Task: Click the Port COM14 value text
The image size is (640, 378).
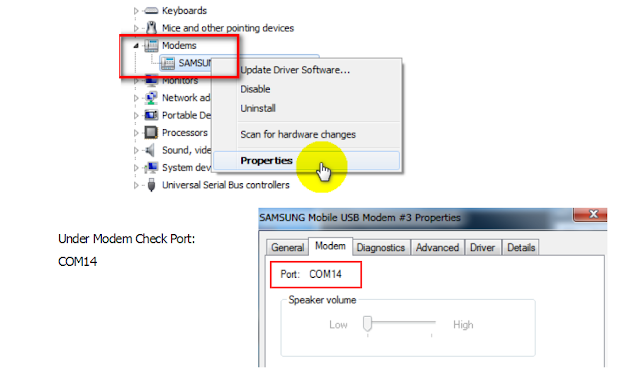Action: click(325, 274)
